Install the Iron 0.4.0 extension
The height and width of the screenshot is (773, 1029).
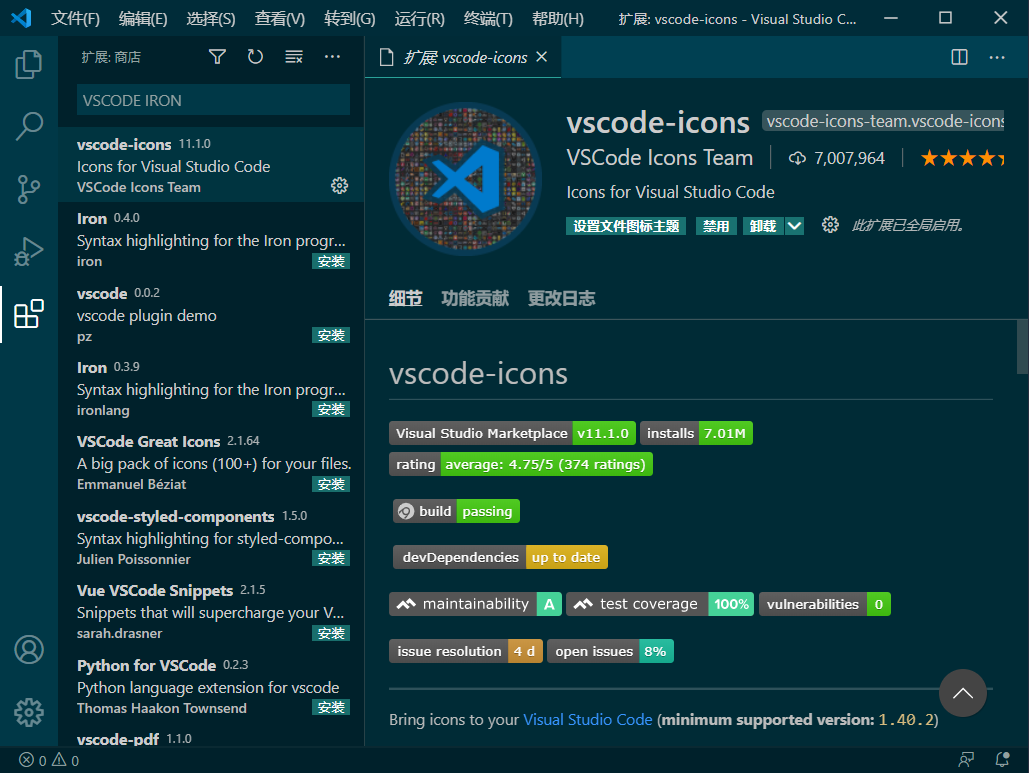(x=331, y=261)
